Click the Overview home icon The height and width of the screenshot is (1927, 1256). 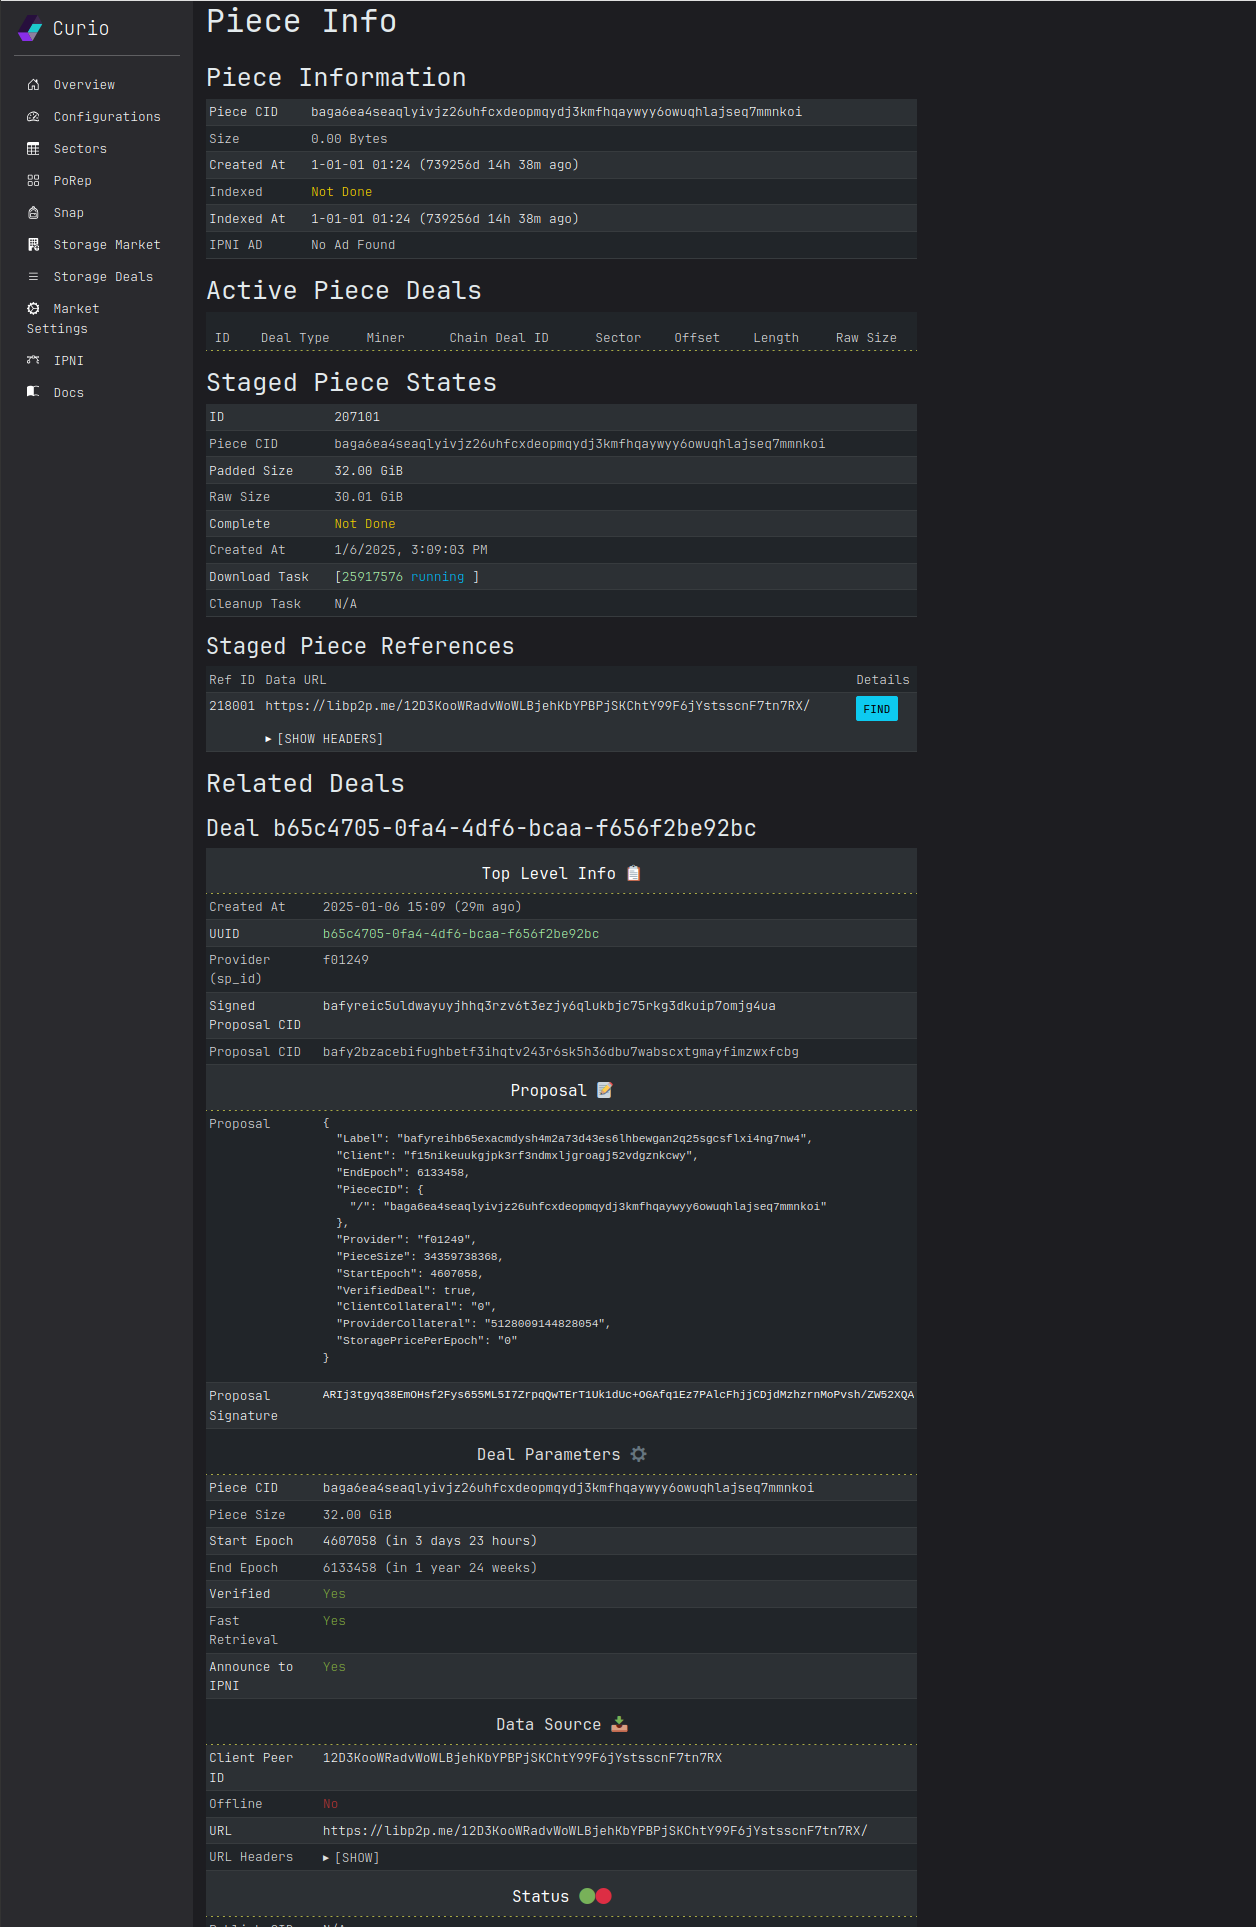click(33, 85)
